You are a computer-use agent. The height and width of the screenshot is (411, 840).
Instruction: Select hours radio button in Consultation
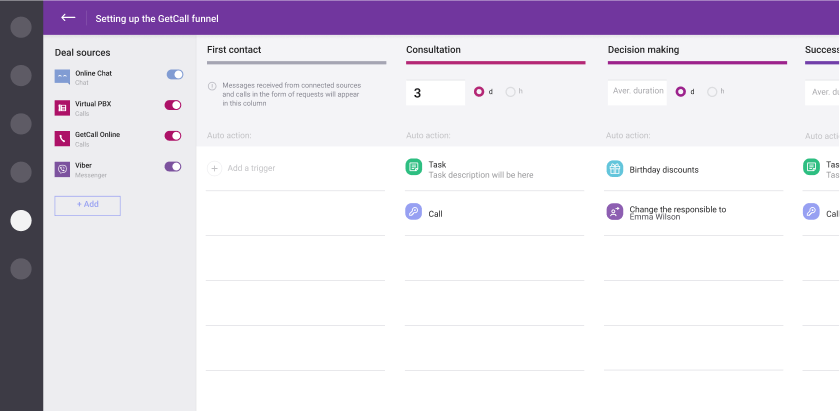511,92
